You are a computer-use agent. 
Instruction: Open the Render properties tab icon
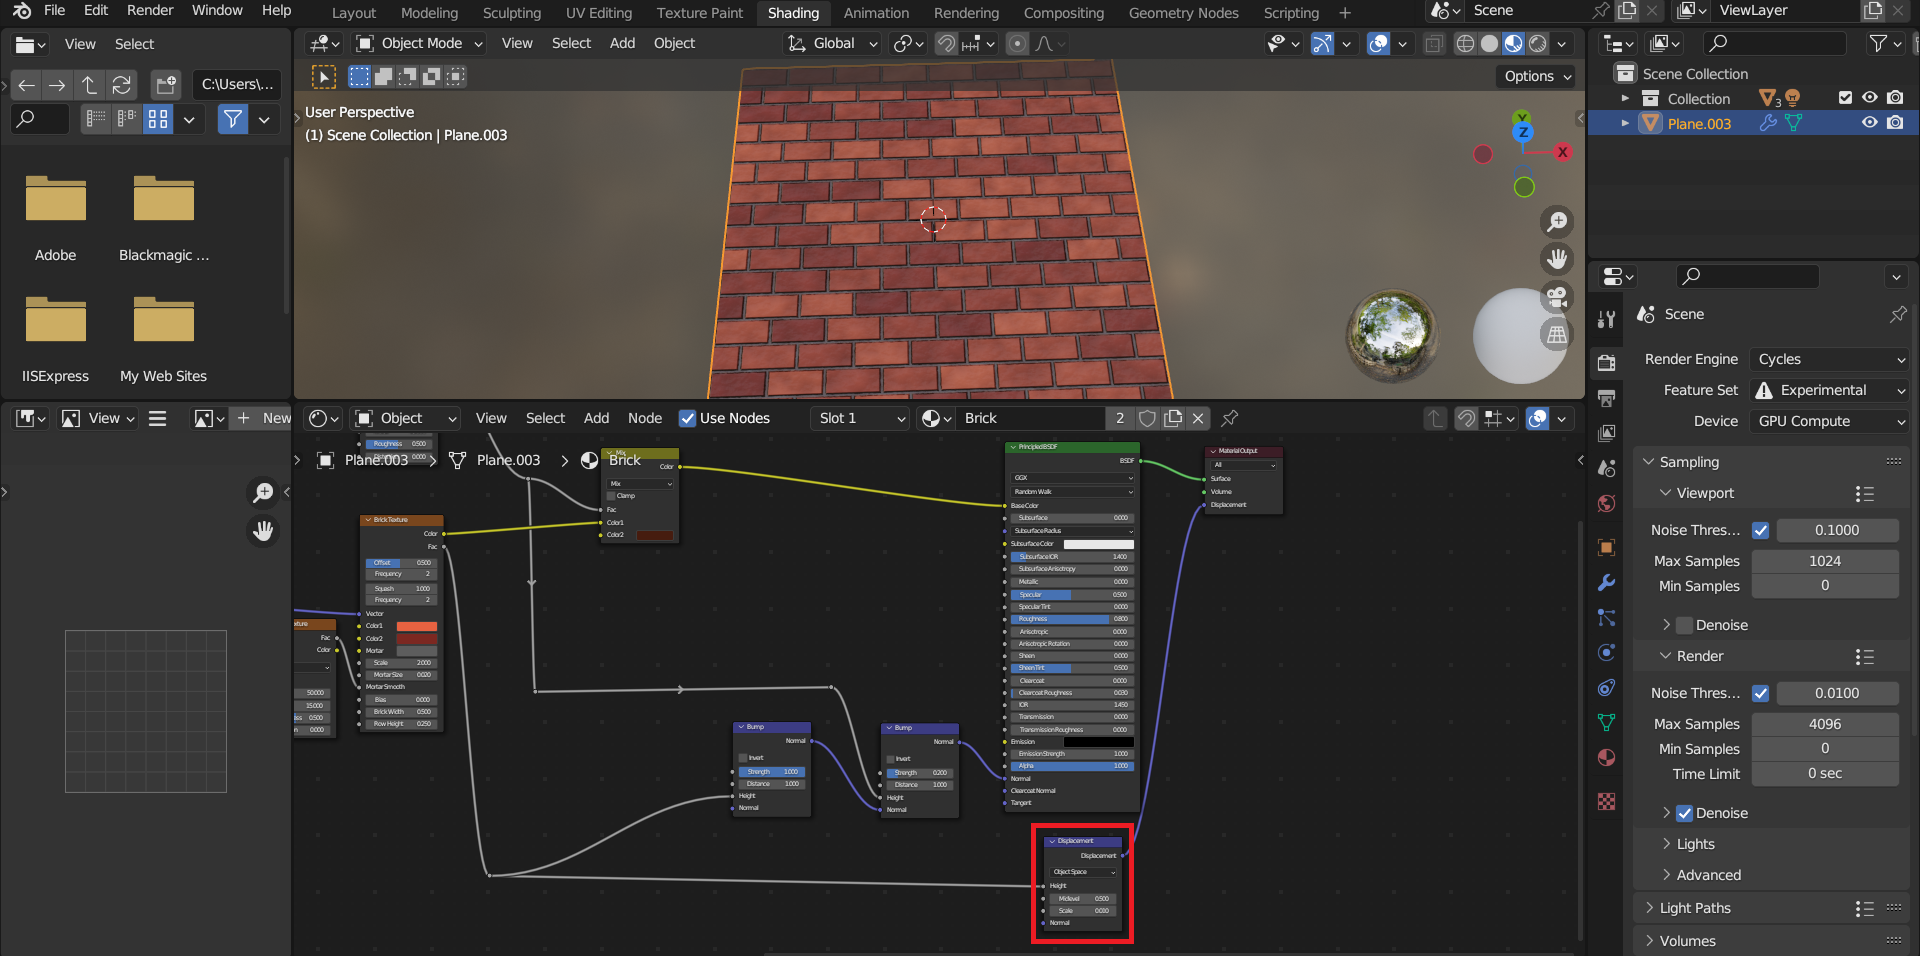(1607, 363)
